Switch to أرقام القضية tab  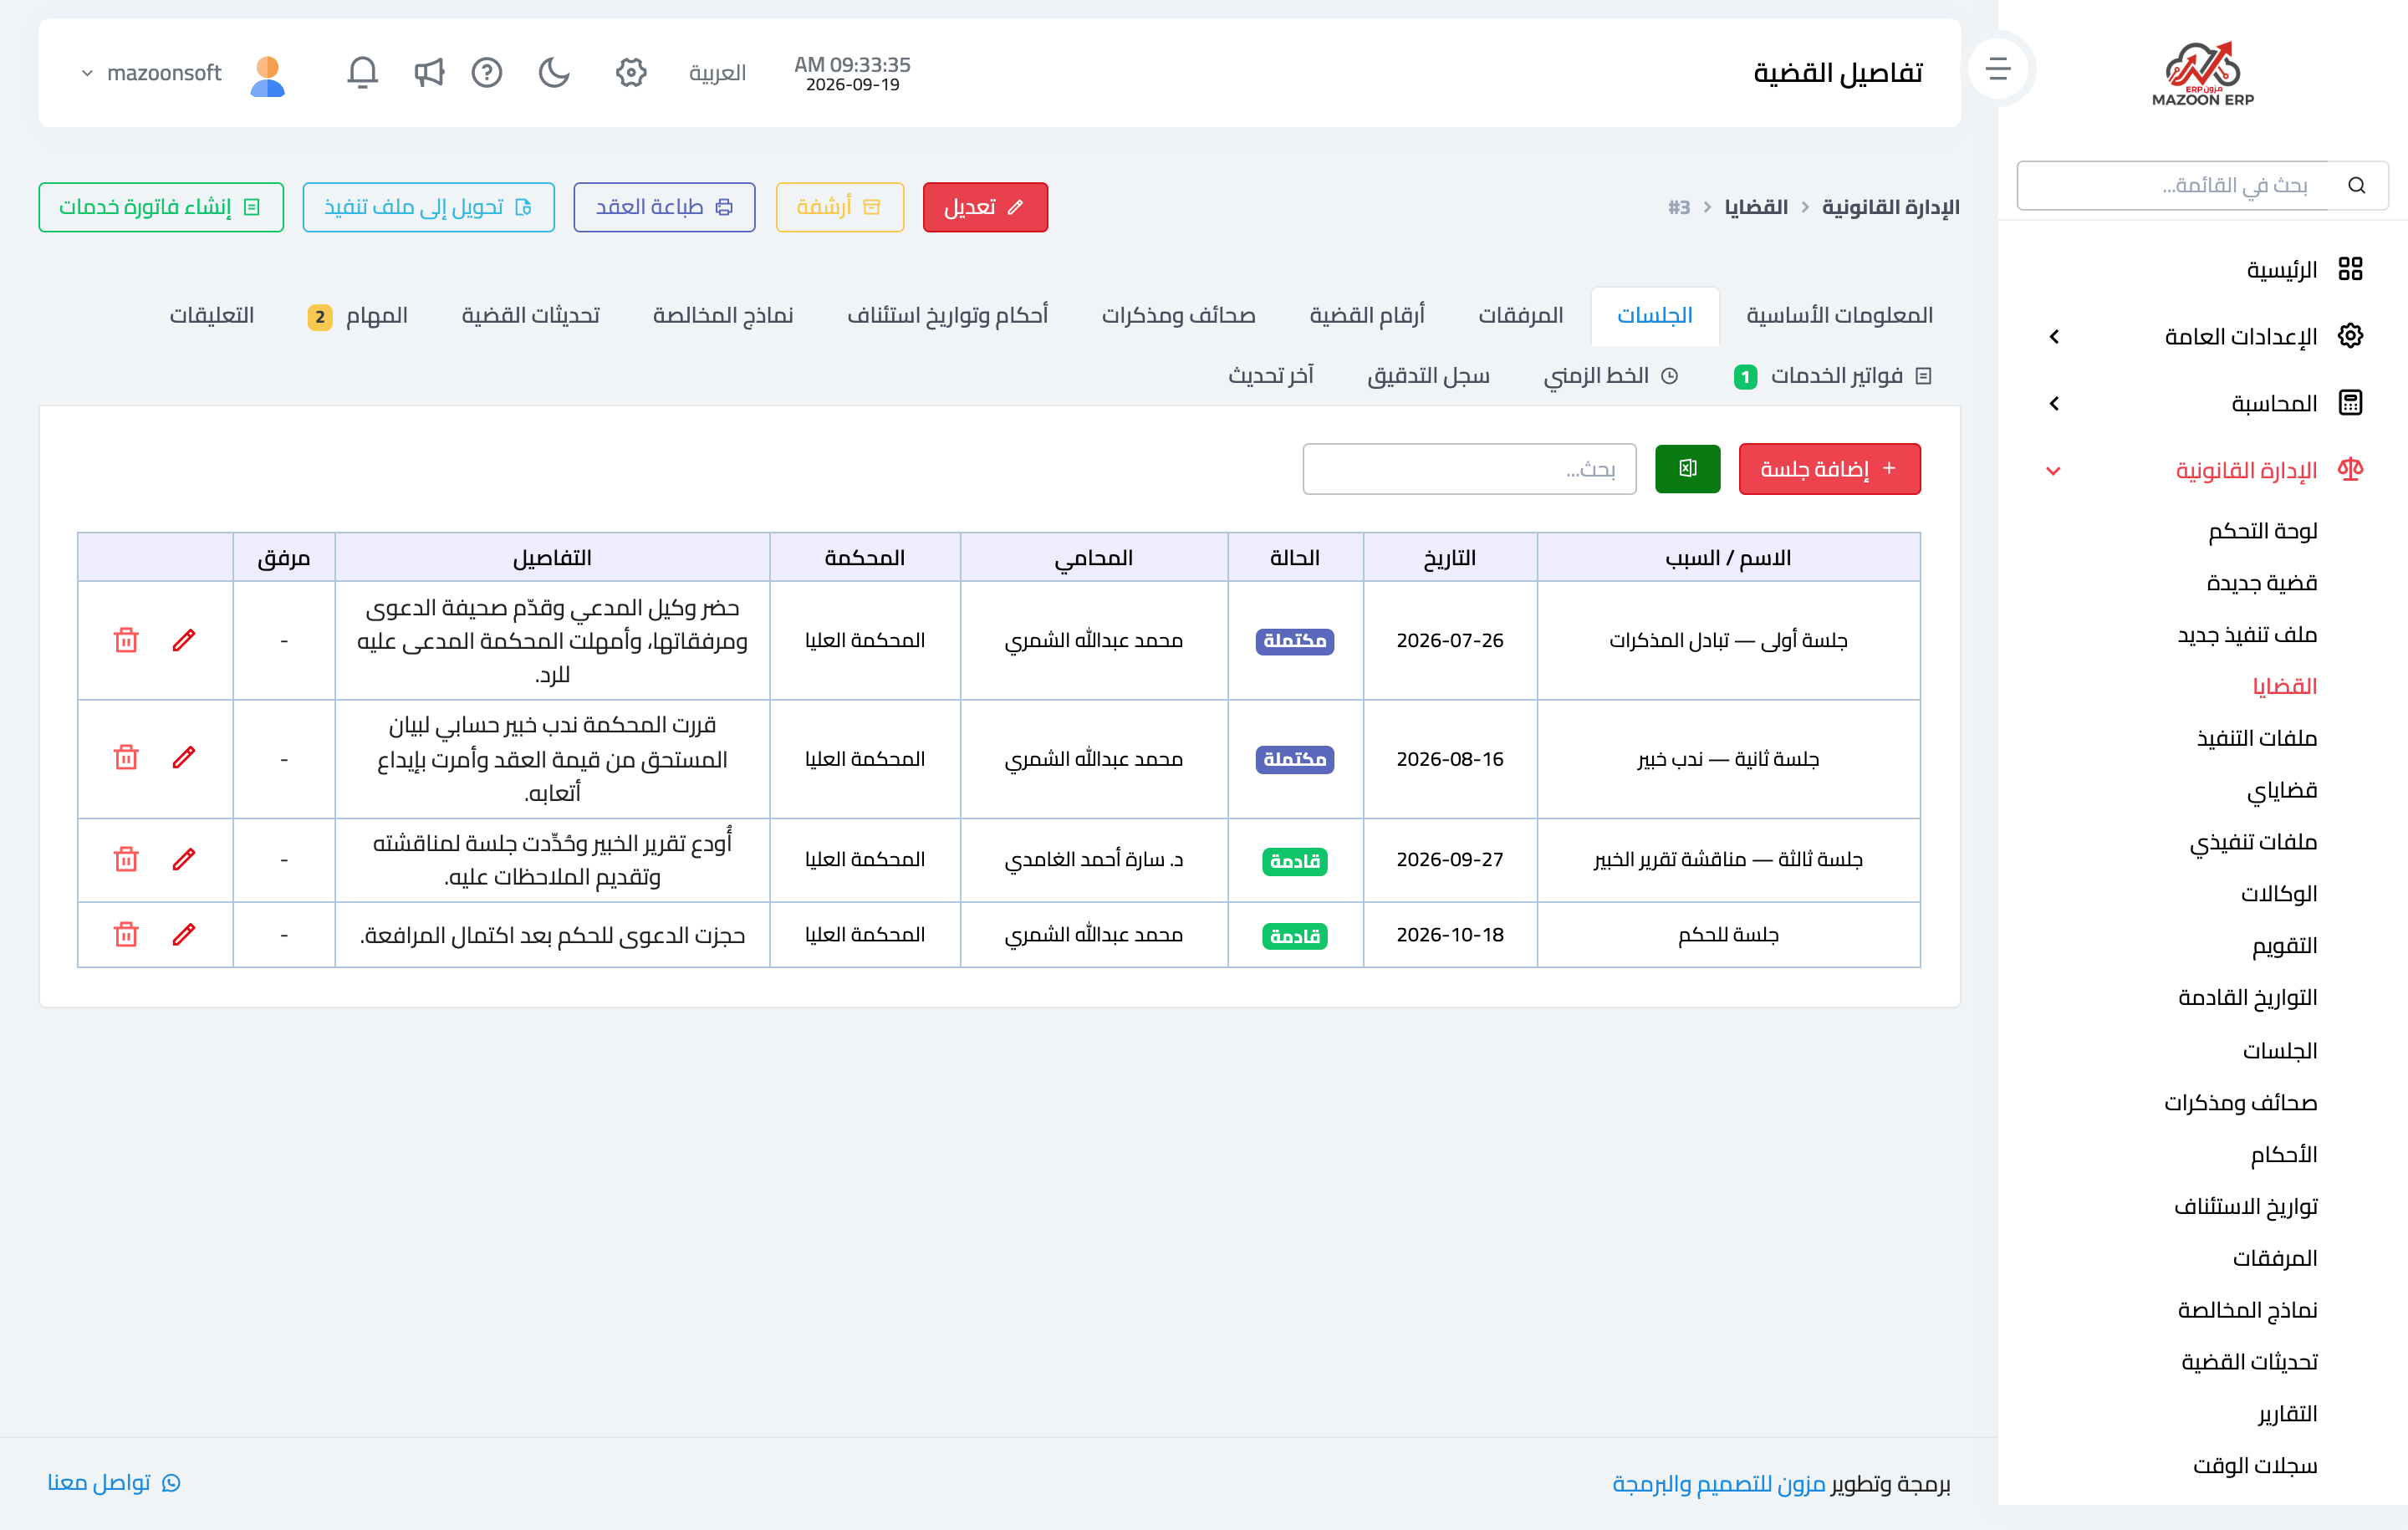click(1367, 316)
